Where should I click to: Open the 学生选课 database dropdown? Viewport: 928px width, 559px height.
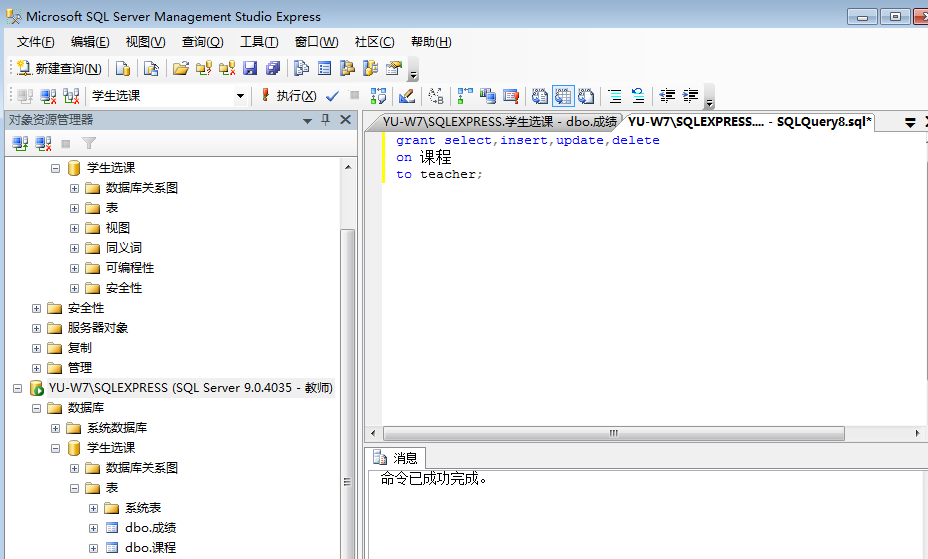240,96
